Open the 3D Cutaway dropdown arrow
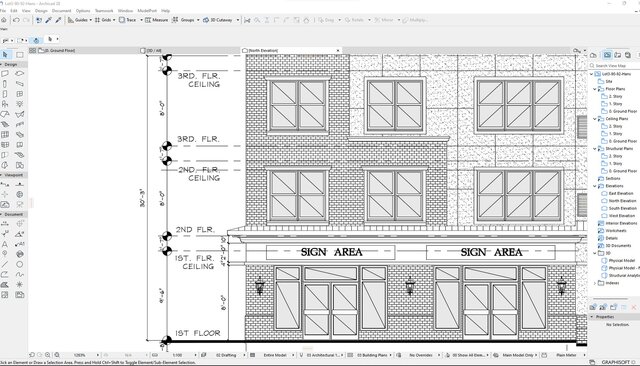Screen dimensions: 640x366 (x=238, y=20)
